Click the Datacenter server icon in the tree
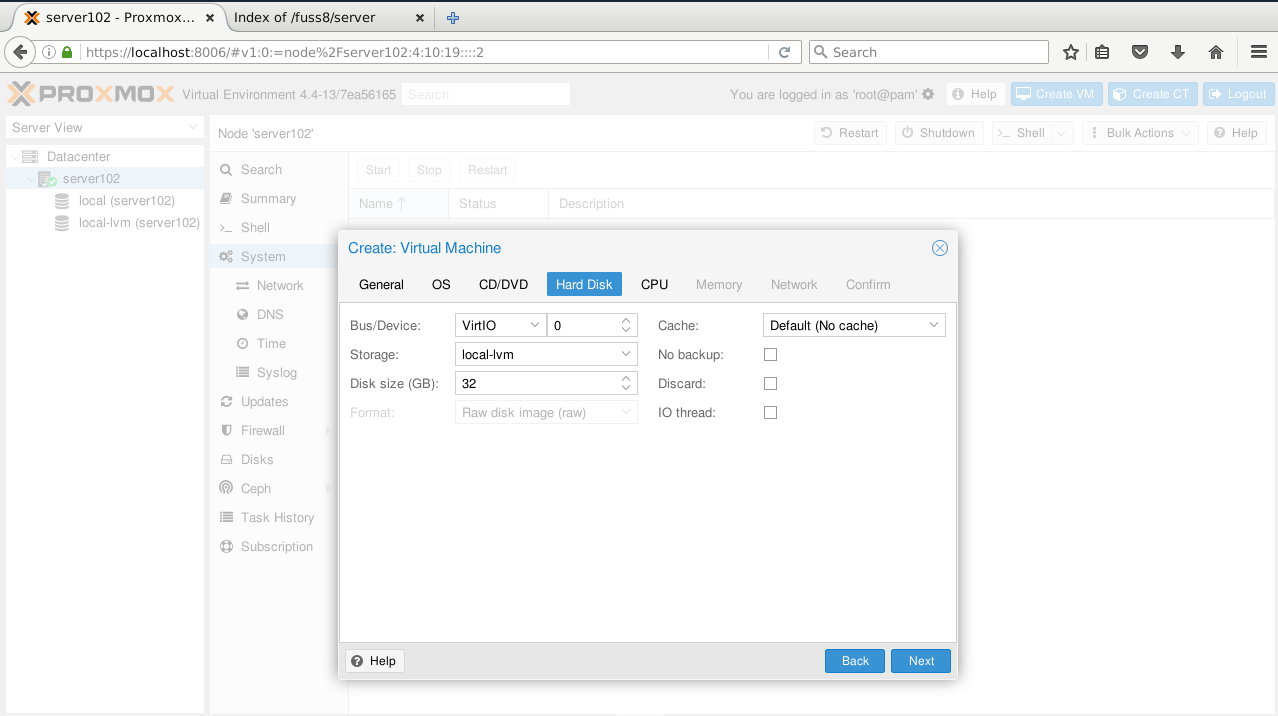 [x=30, y=157]
